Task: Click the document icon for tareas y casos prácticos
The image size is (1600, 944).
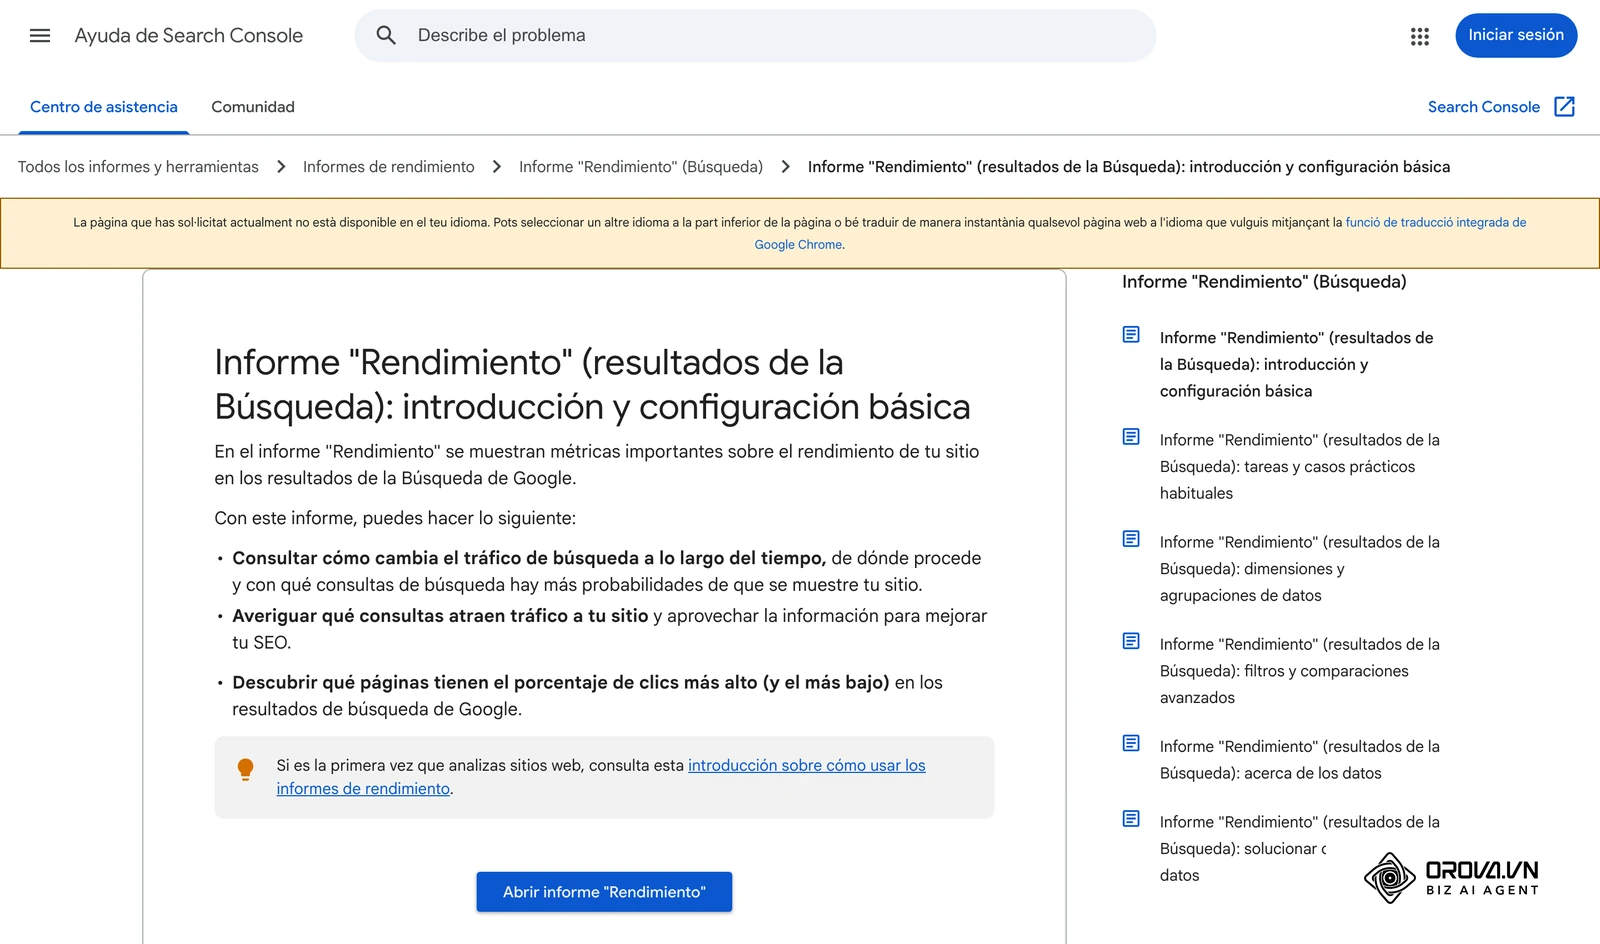Action: coord(1131,437)
